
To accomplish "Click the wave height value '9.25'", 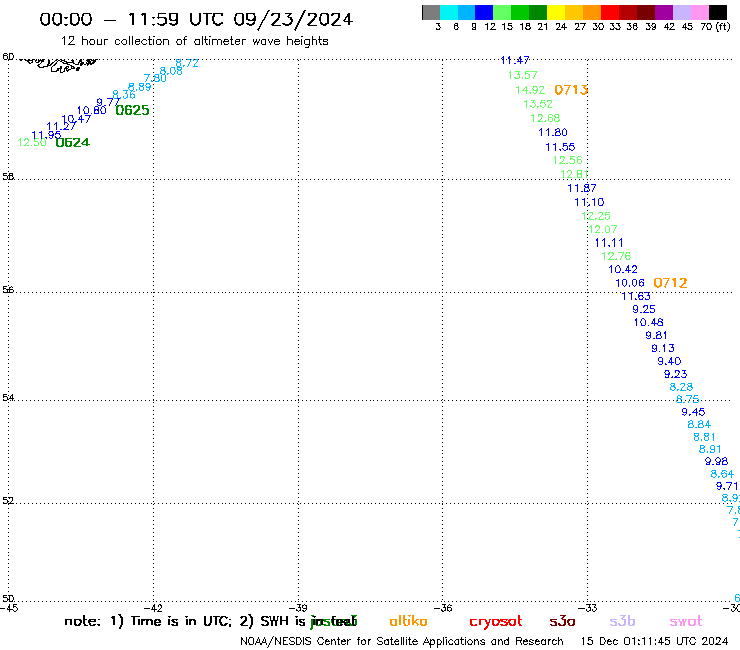I will [644, 309].
